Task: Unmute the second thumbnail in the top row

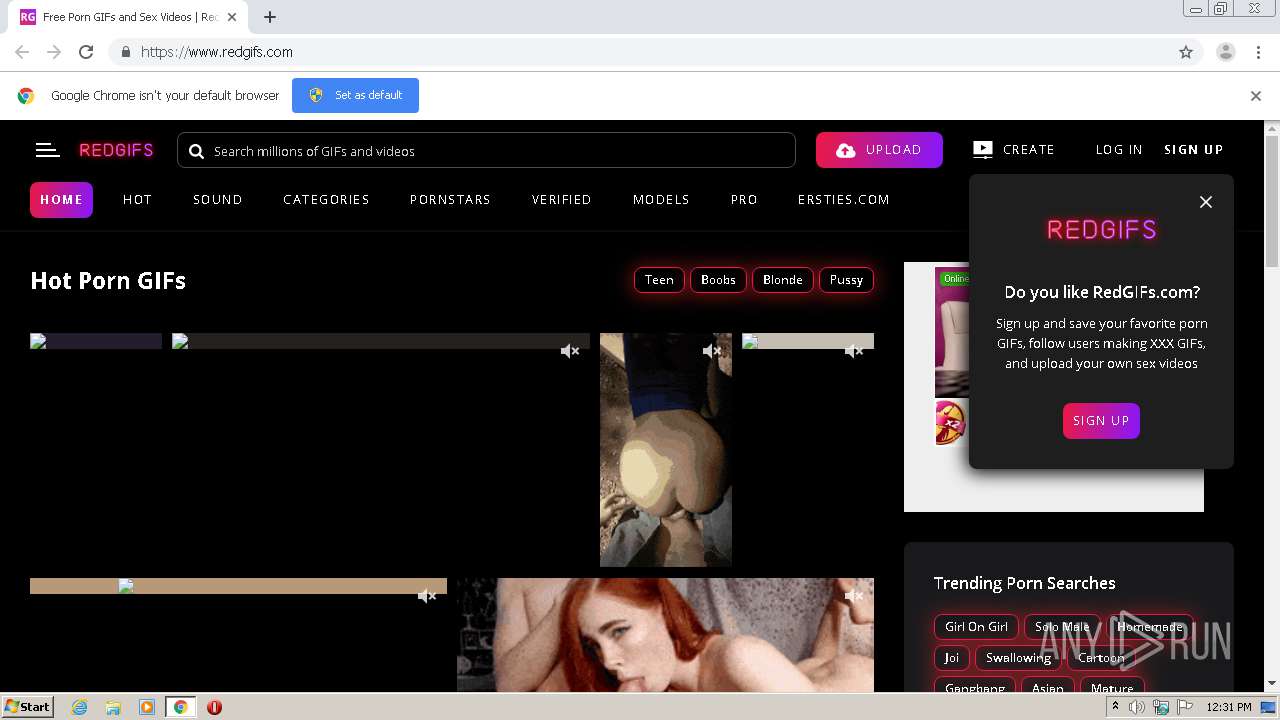Action: (x=570, y=351)
